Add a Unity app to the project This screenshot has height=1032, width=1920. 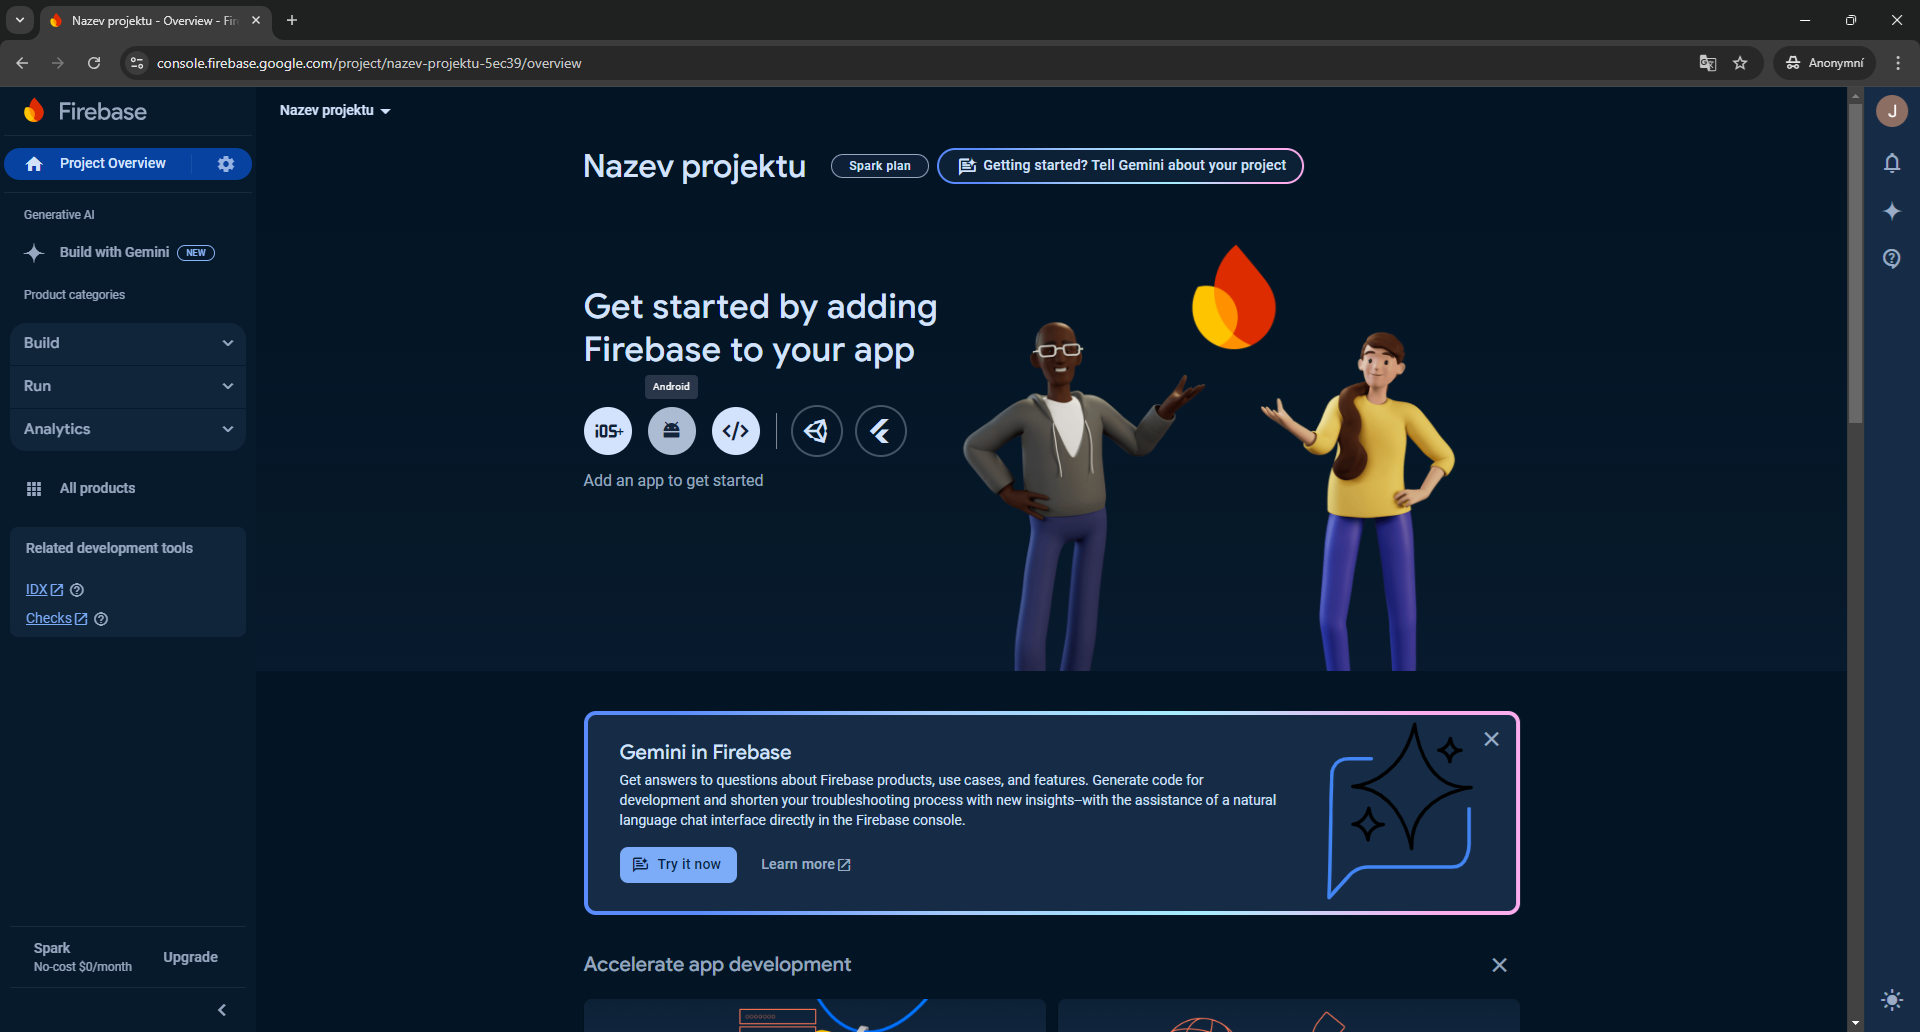[x=817, y=431]
